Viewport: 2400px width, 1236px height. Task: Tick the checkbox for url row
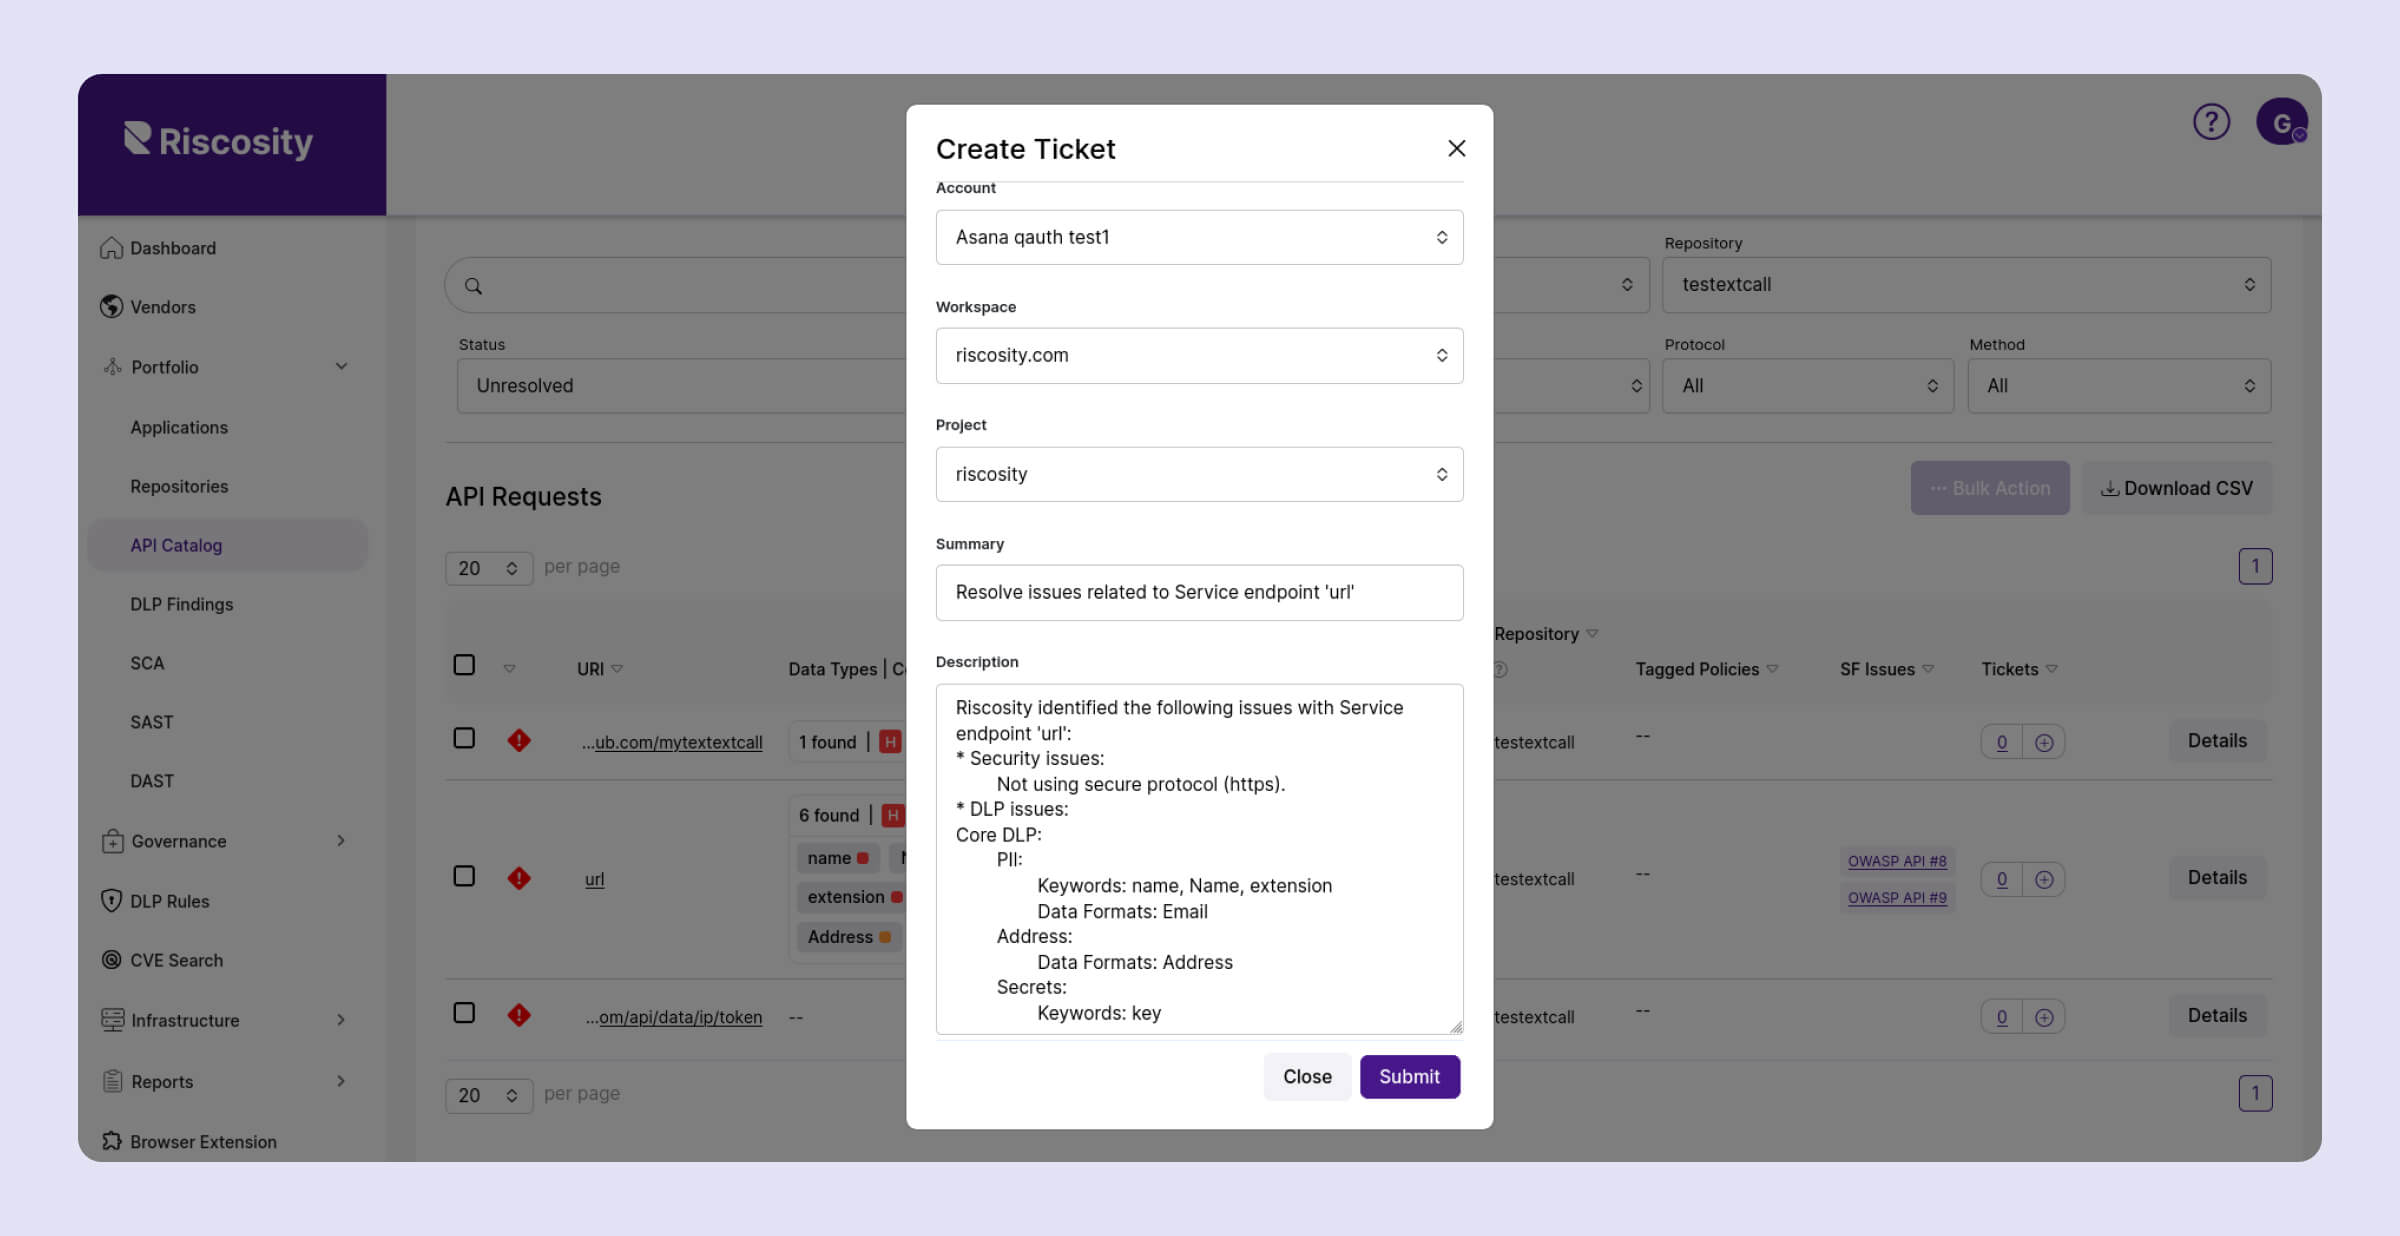[x=464, y=876]
